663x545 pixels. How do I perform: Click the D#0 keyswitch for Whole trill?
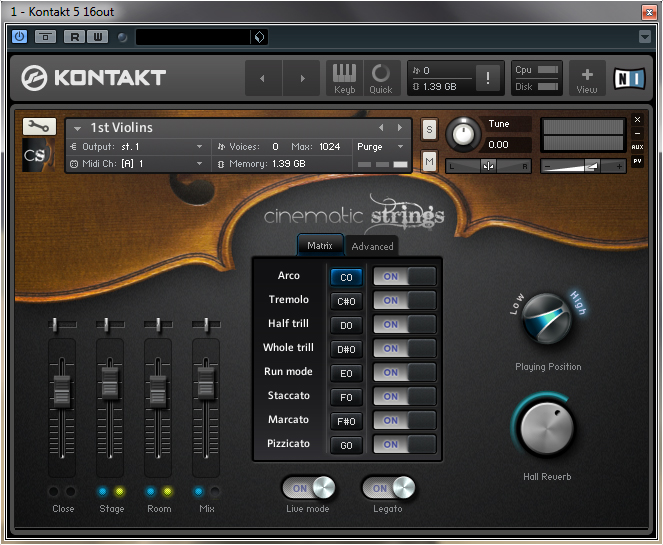pyautogui.click(x=346, y=349)
